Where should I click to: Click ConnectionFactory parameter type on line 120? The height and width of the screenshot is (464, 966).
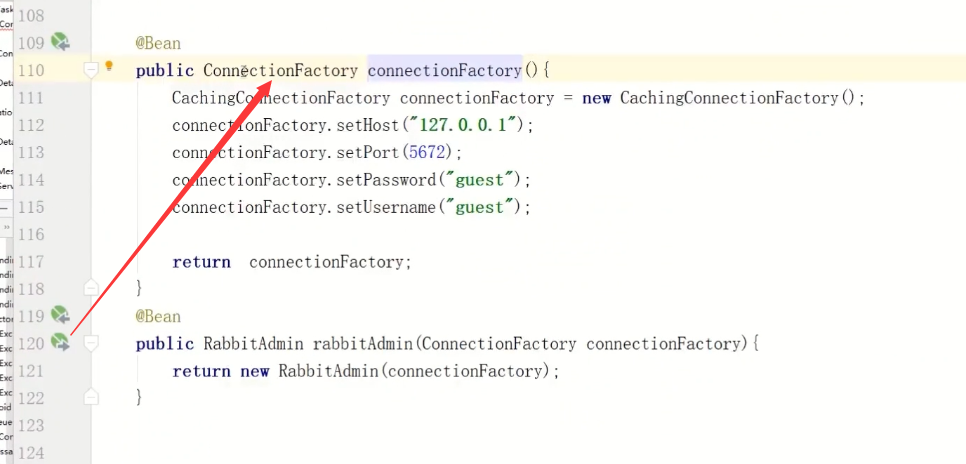click(x=500, y=344)
